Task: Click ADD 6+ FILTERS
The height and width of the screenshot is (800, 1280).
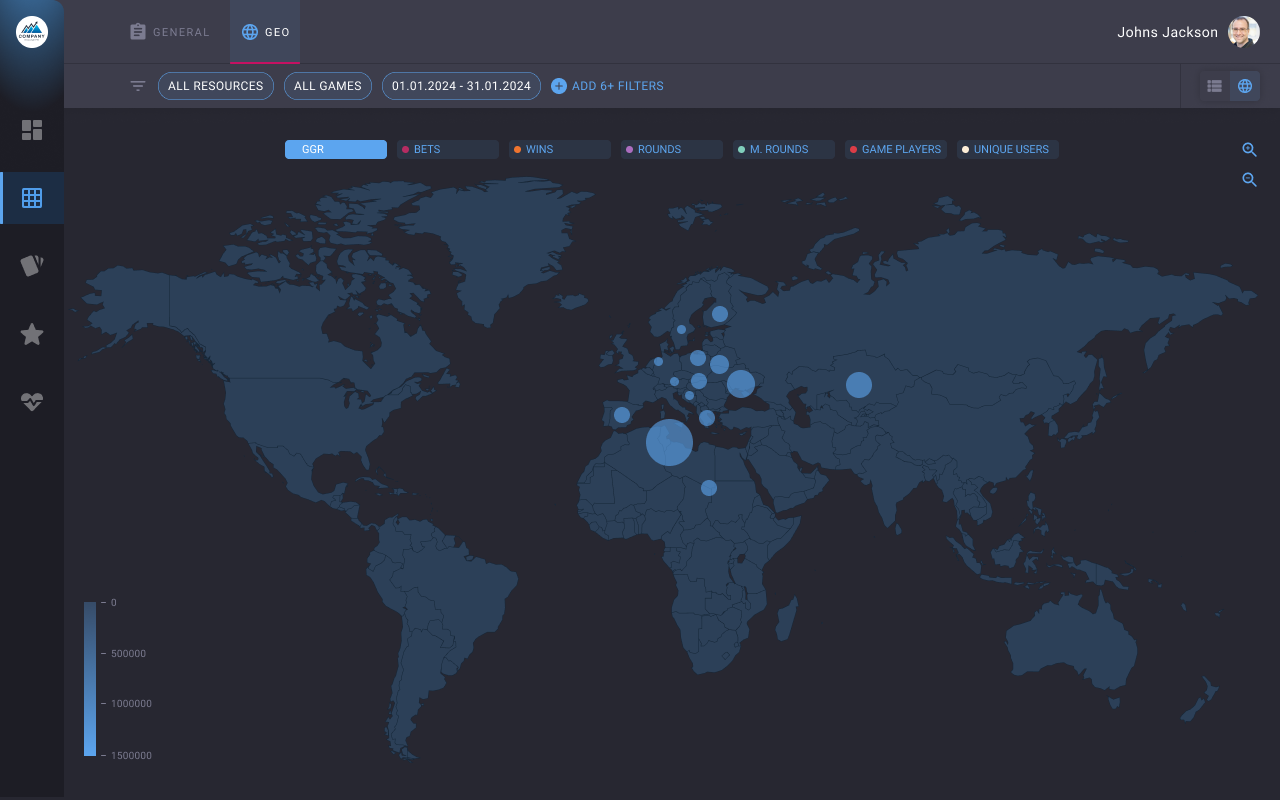Action: (x=607, y=86)
